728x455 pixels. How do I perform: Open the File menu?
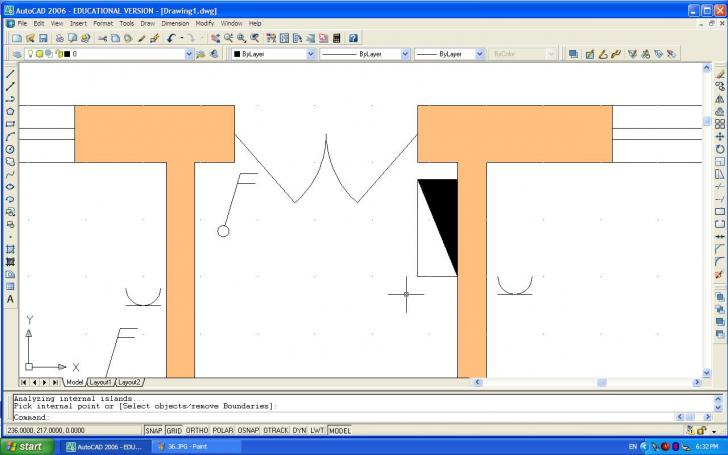click(22, 23)
